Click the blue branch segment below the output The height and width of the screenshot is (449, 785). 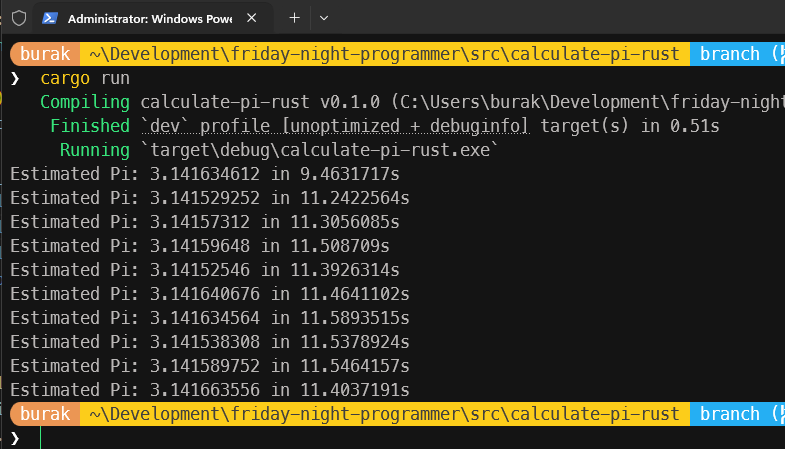(738, 414)
